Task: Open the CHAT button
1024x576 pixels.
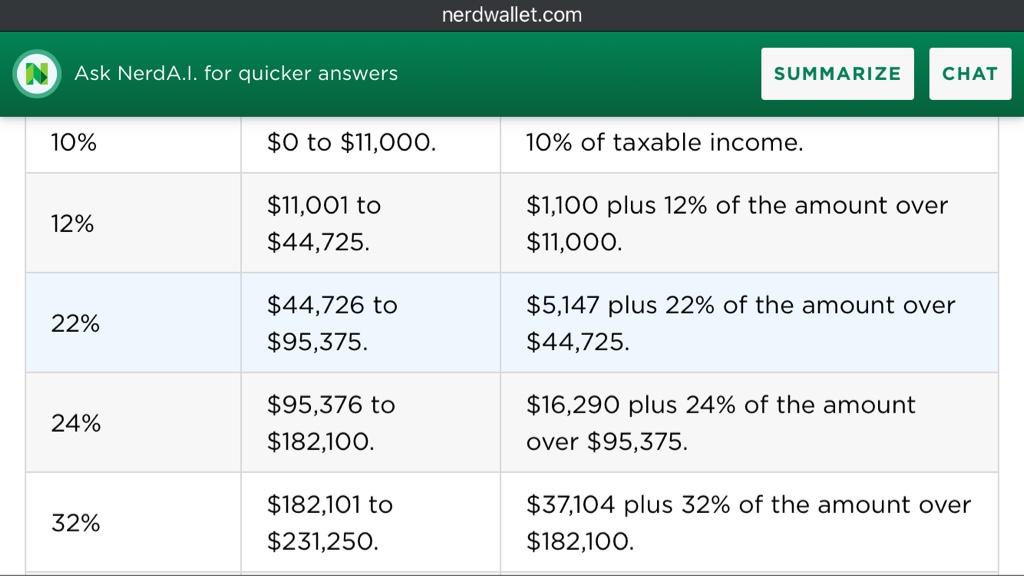Action: (970, 74)
